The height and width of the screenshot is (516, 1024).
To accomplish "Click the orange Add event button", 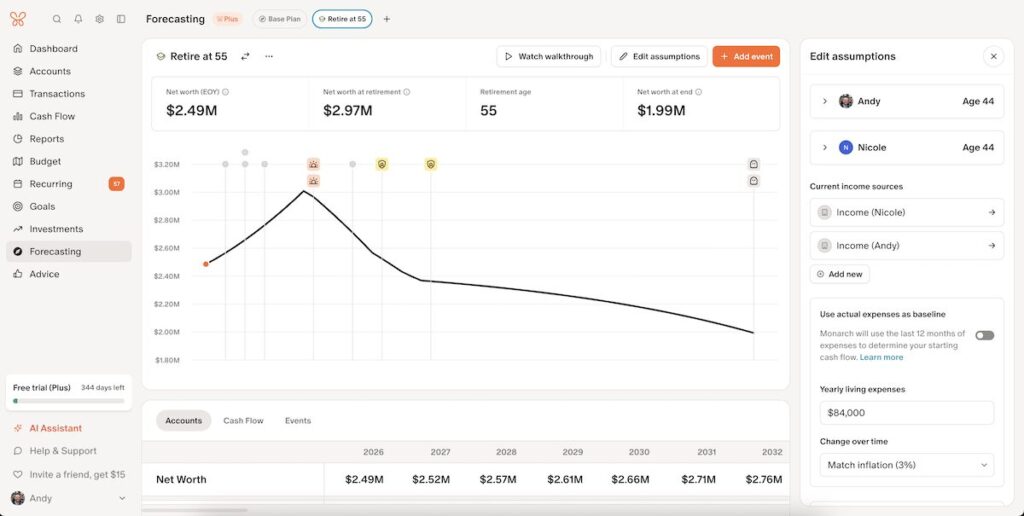I will (x=746, y=56).
